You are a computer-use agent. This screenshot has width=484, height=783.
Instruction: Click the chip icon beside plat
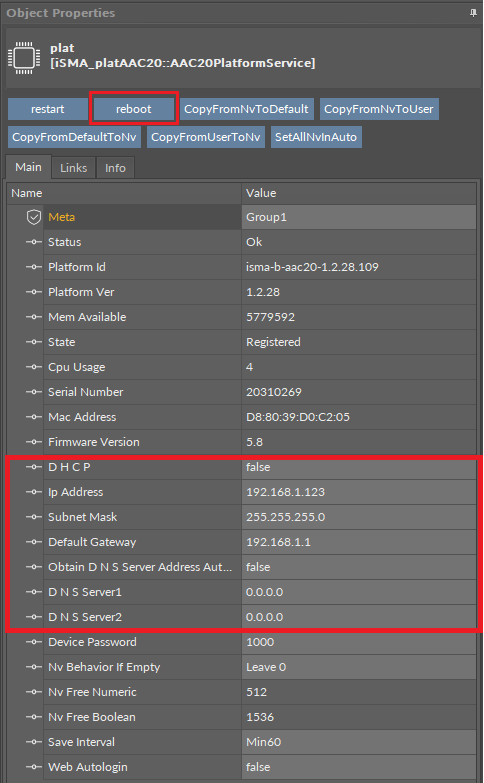coord(24,58)
